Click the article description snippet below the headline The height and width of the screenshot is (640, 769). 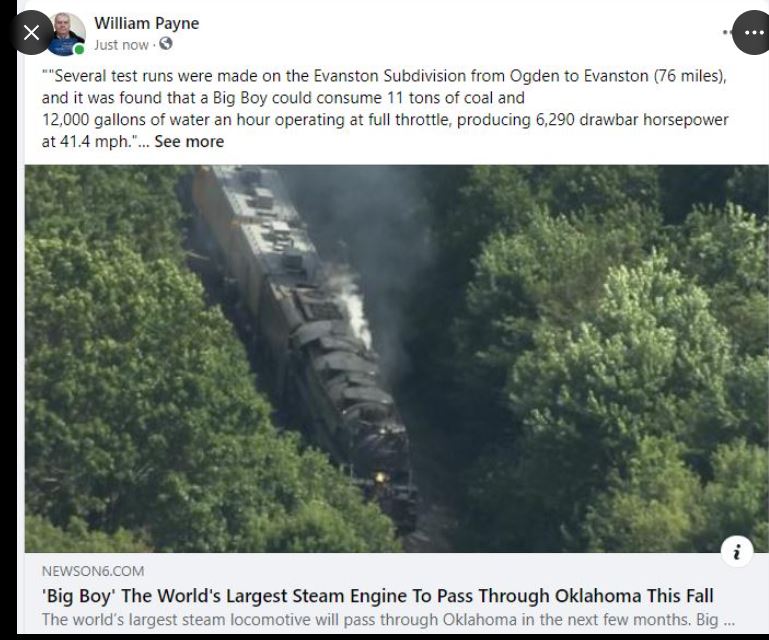[x=388, y=619]
